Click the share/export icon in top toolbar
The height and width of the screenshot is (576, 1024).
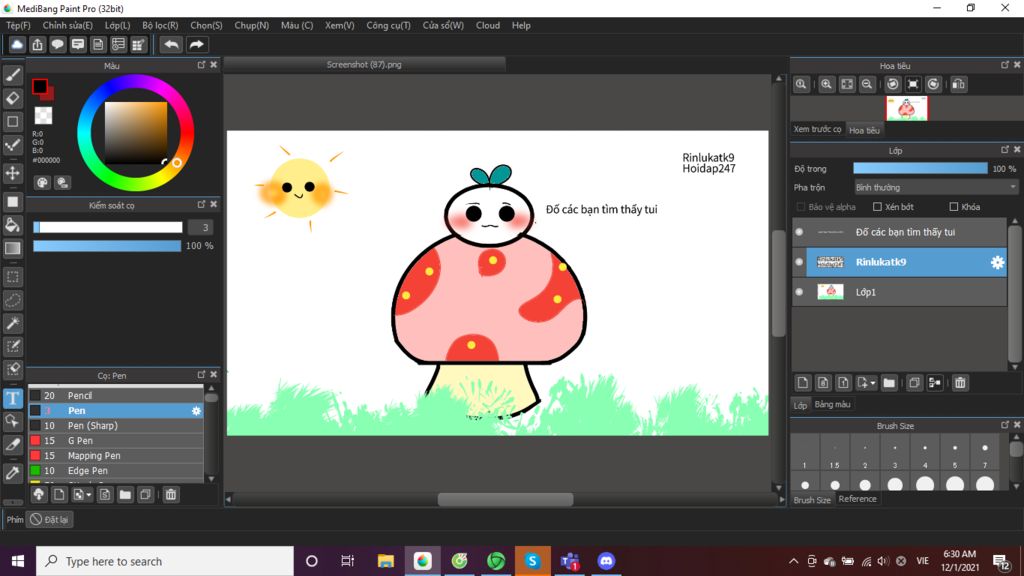37,44
